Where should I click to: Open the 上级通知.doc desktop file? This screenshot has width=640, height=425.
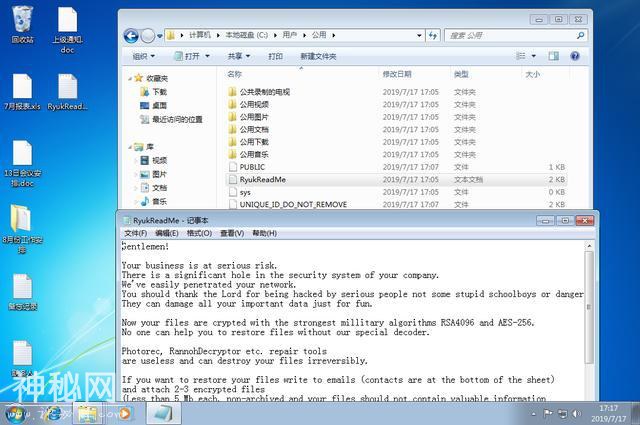67,30
